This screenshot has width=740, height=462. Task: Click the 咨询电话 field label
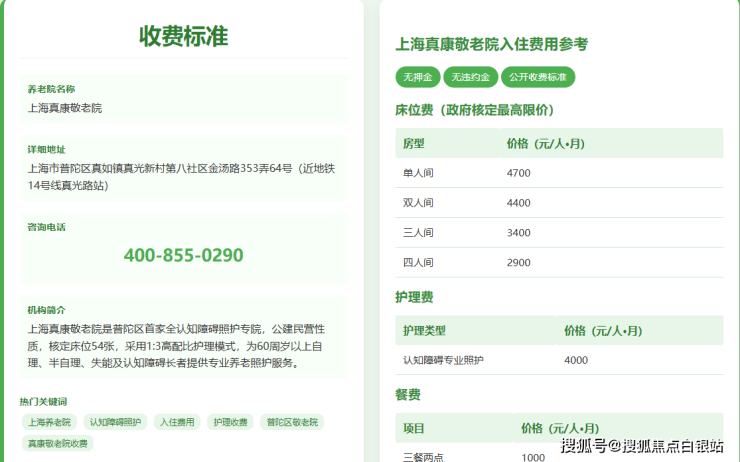(46, 227)
